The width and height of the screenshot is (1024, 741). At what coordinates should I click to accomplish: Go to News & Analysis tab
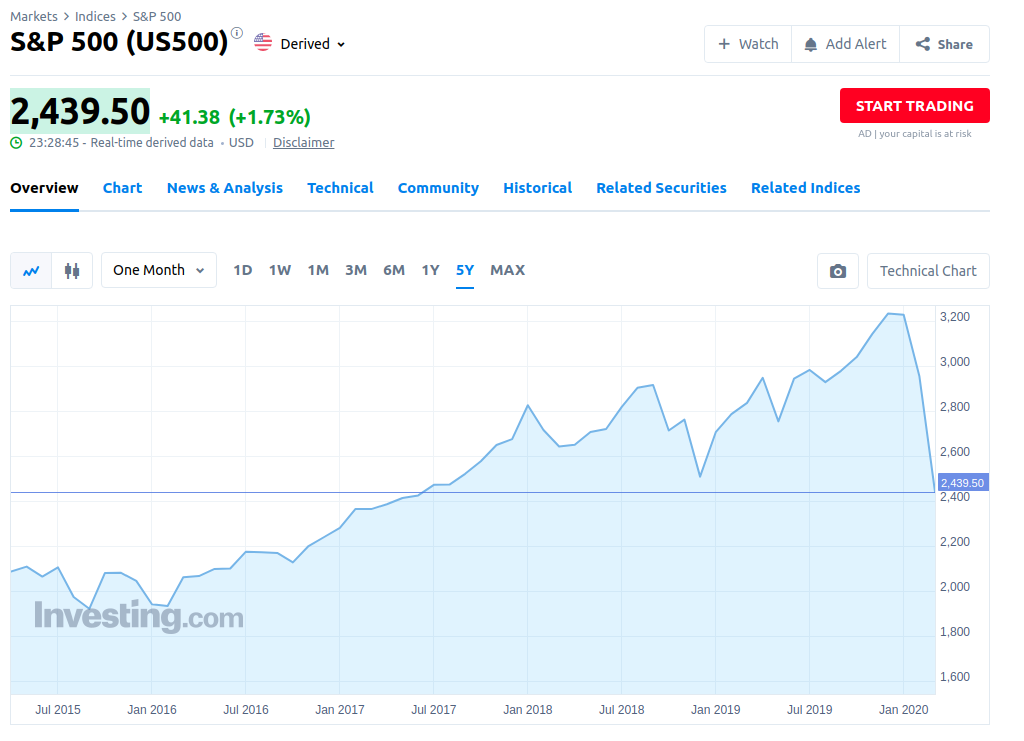pyautogui.click(x=225, y=188)
